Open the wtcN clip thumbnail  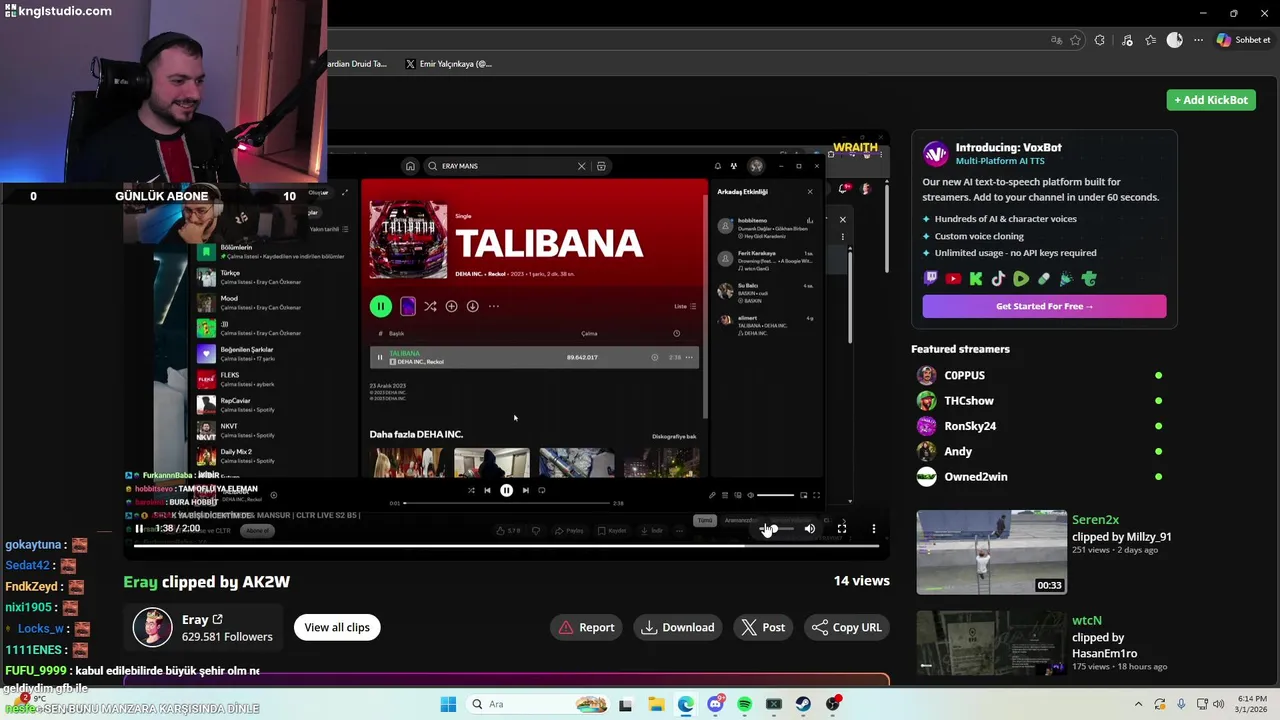tap(992, 643)
